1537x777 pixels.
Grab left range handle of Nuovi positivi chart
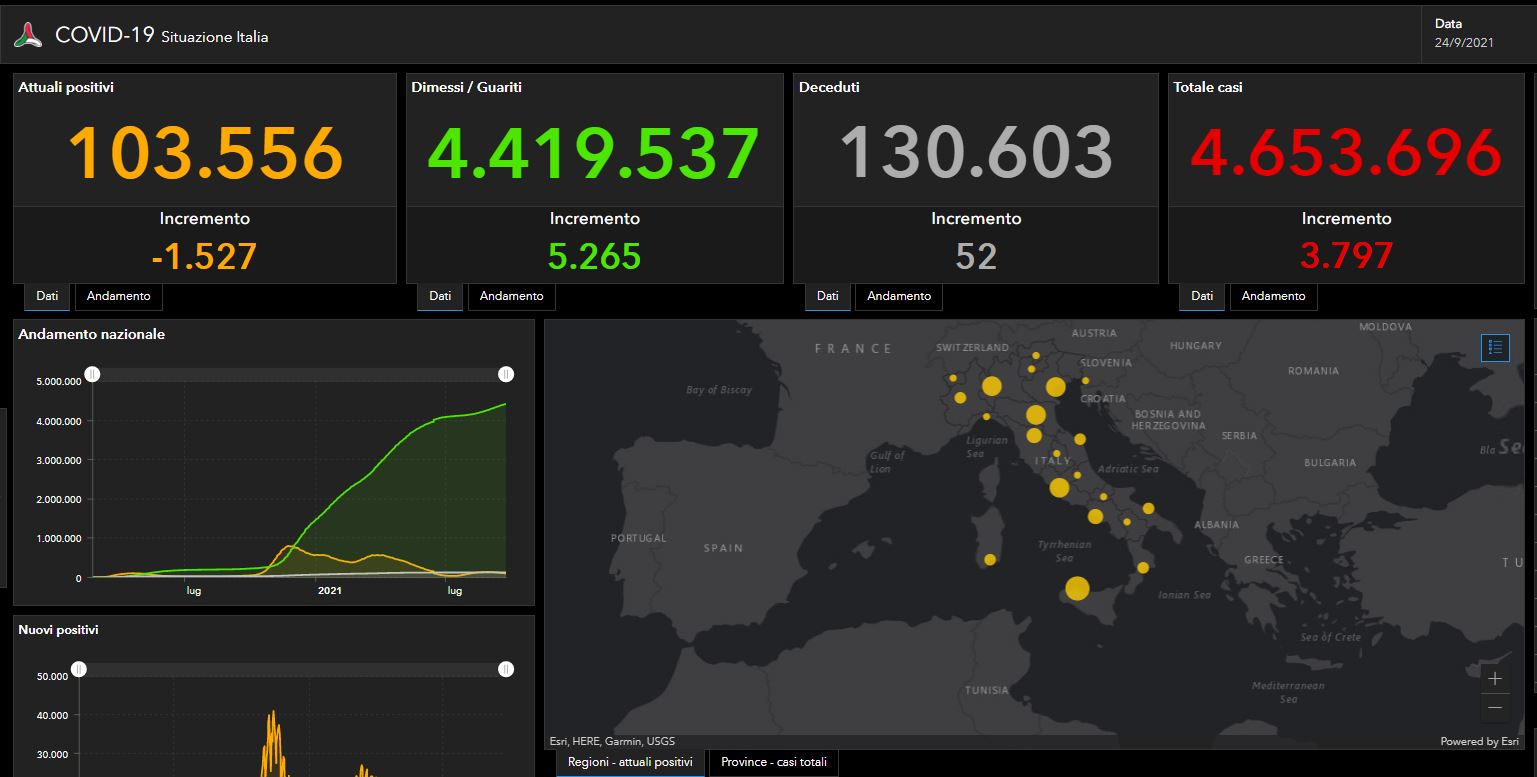click(79, 669)
